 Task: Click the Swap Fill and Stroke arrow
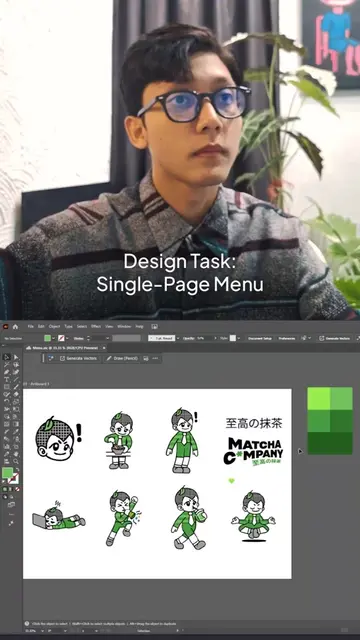[x=17, y=469]
